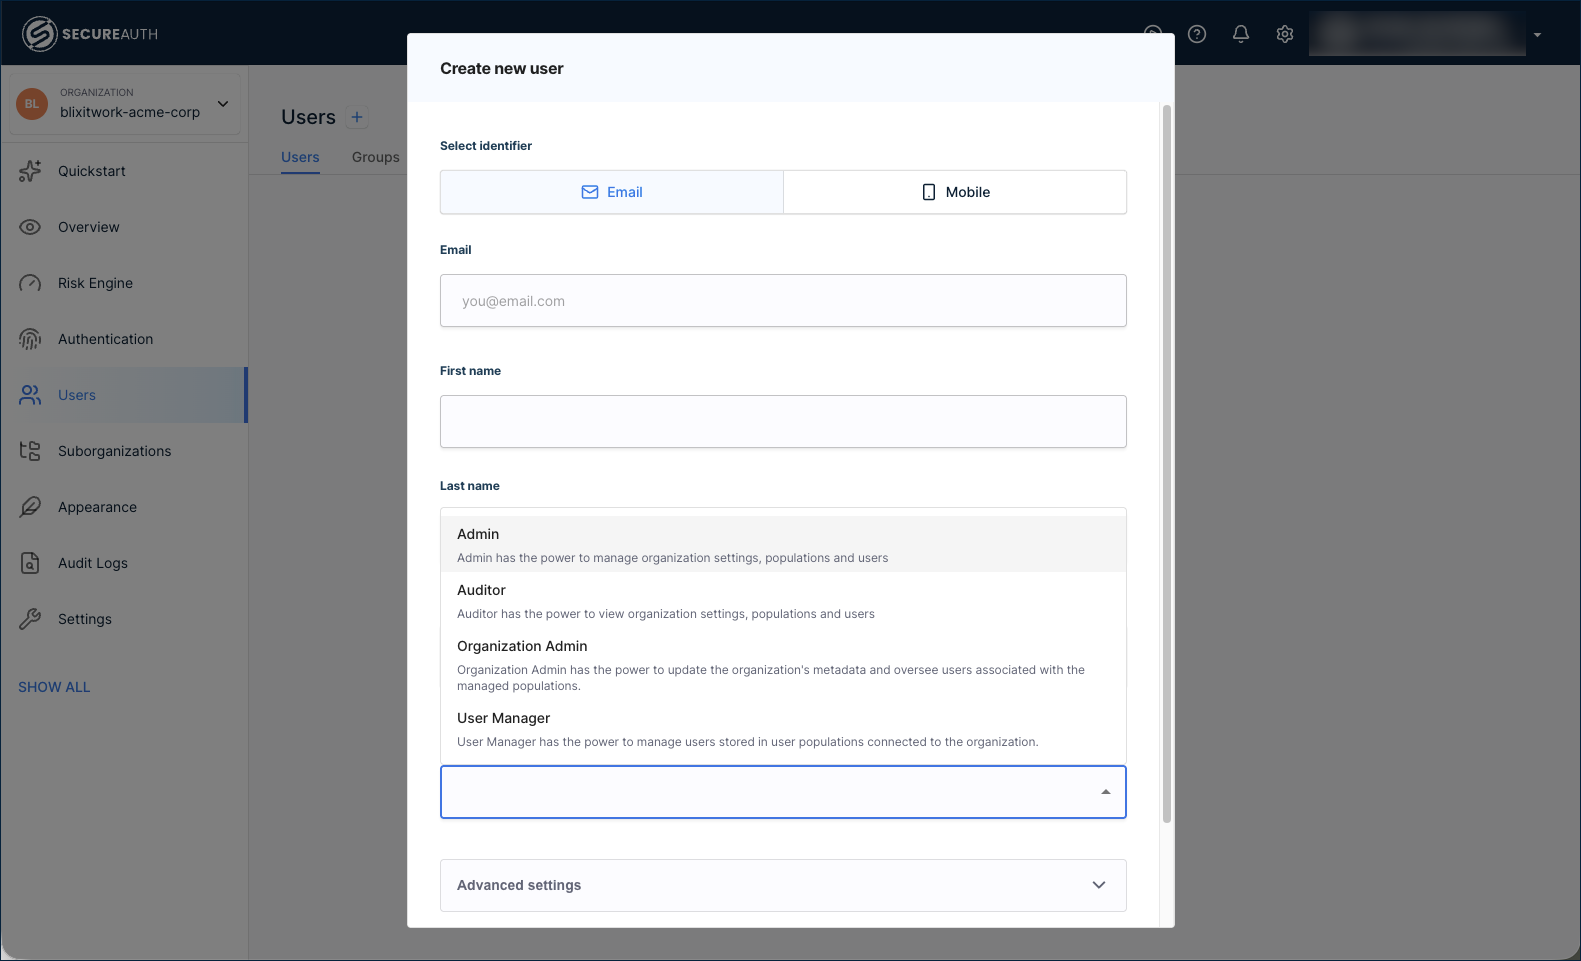
Task: Click the Select identifier label
Action: [x=486, y=145]
